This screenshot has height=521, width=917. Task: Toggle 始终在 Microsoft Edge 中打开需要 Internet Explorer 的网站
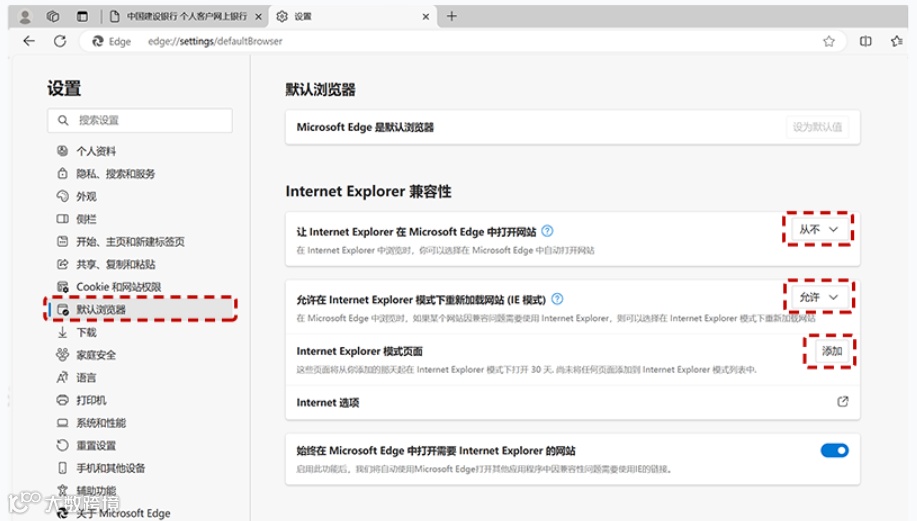(835, 450)
